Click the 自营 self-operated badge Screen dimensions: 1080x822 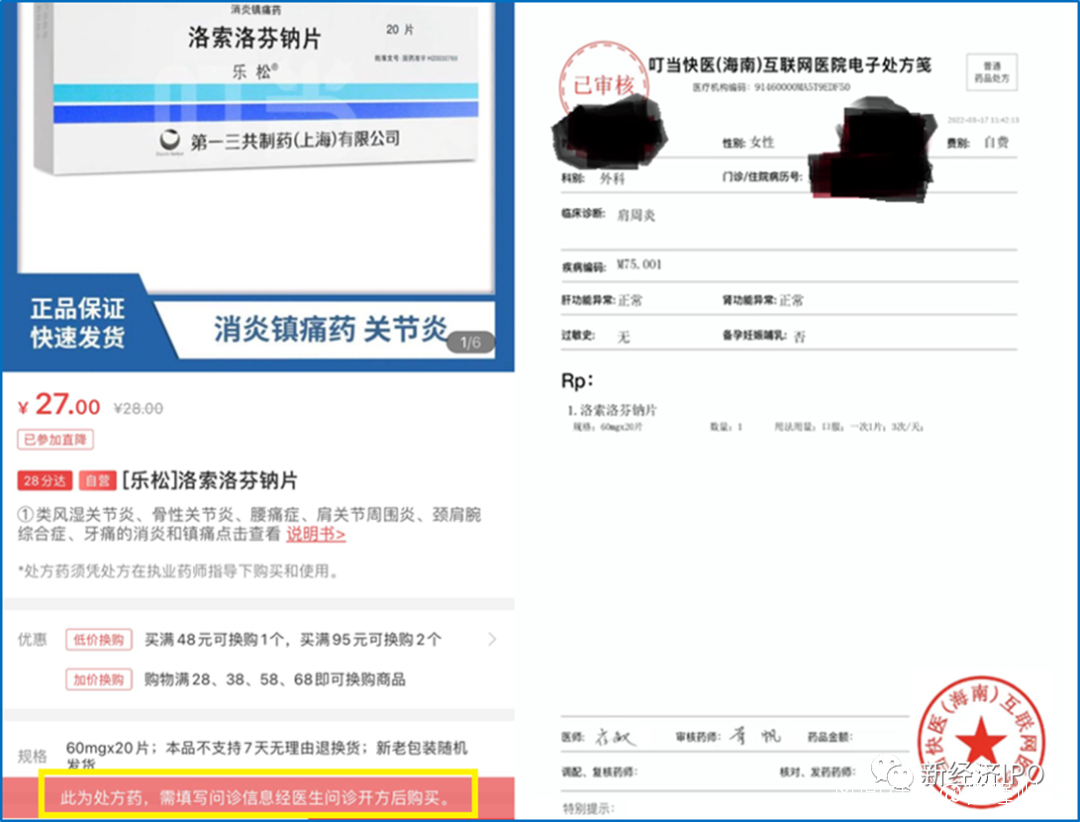pos(97,480)
